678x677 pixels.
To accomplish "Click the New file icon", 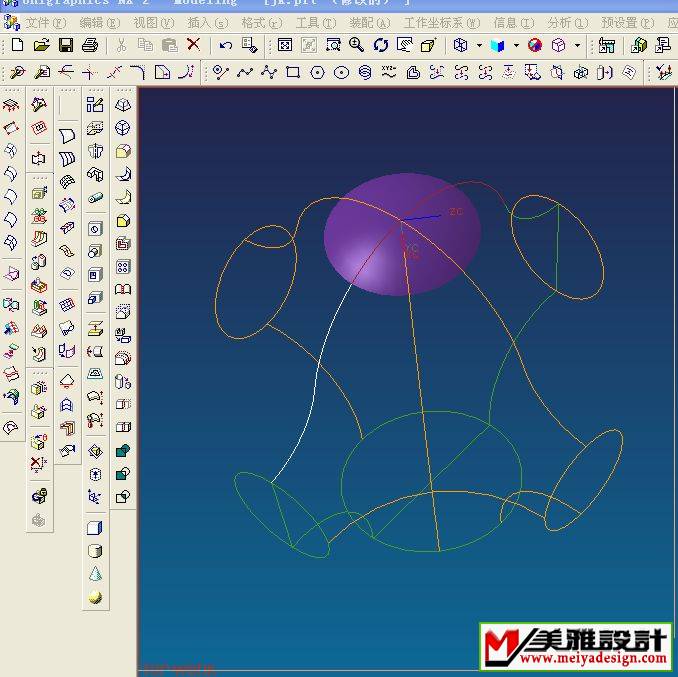I will (x=17, y=45).
